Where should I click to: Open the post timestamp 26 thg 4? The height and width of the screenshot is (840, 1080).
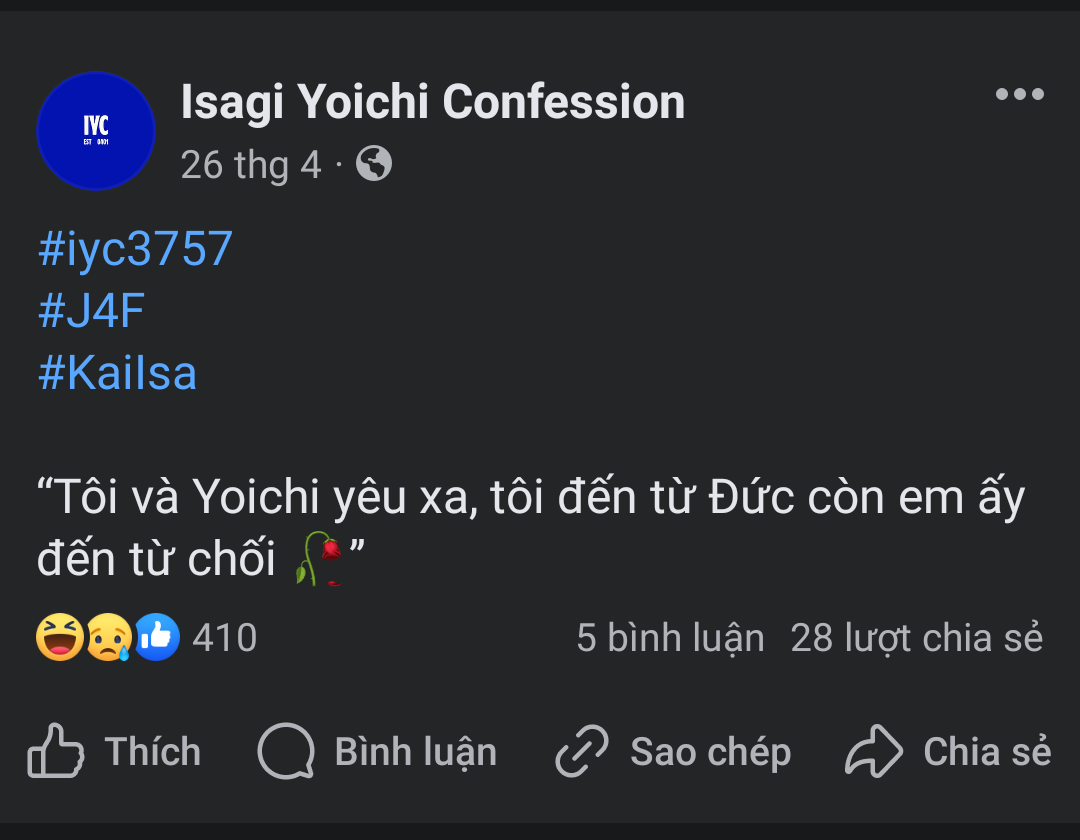pyautogui.click(x=251, y=164)
